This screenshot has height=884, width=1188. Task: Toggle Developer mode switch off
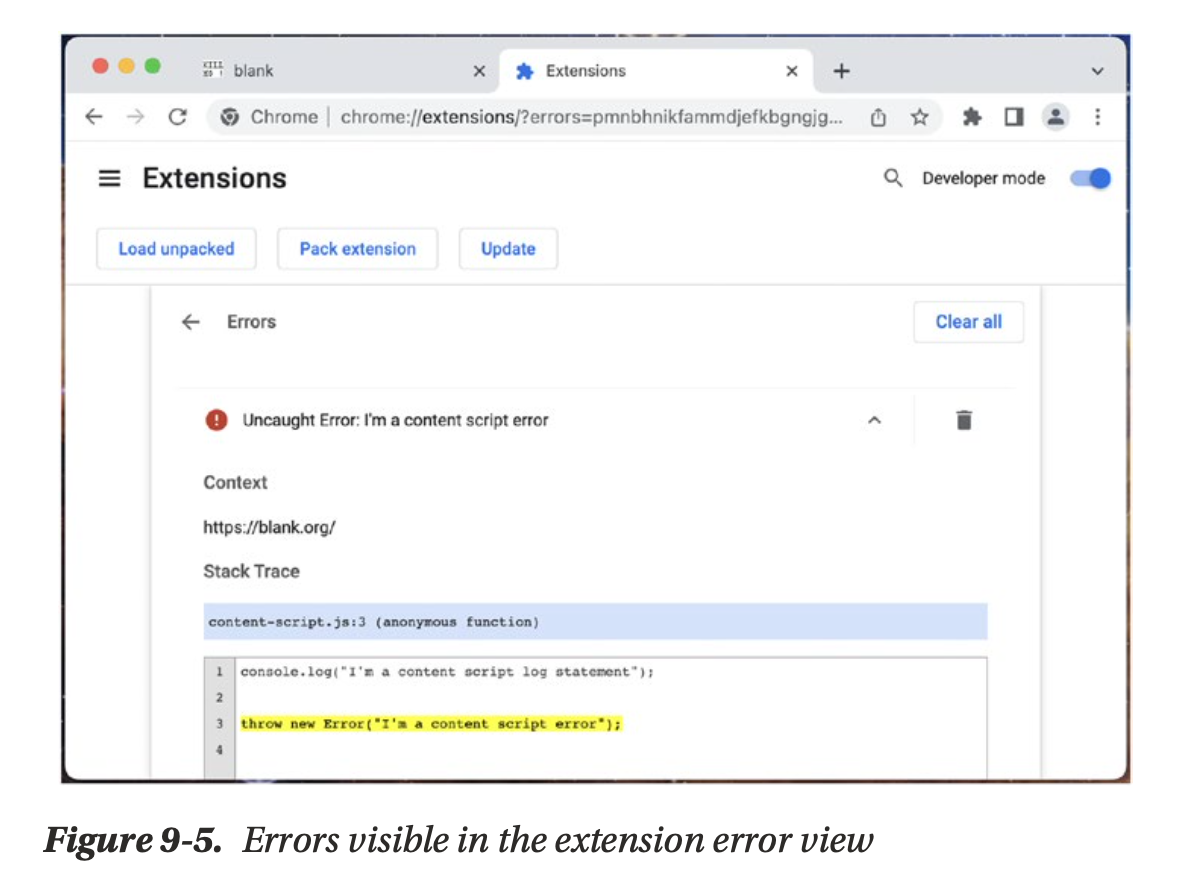(x=1090, y=179)
